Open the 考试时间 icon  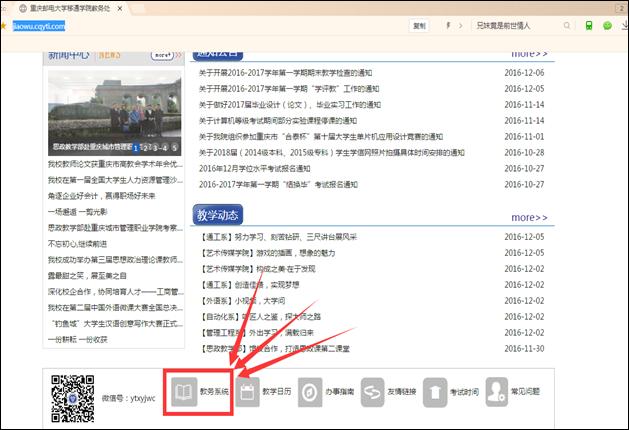click(x=435, y=391)
